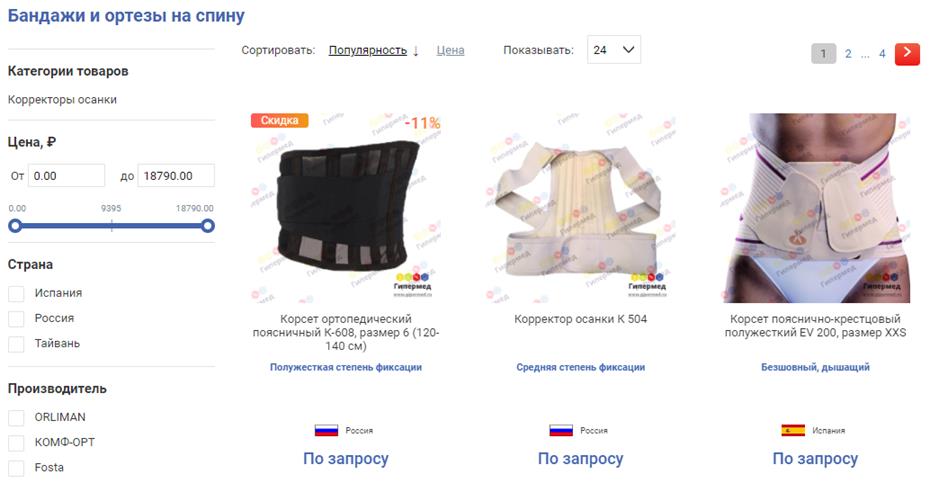The height and width of the screenshot is (483, 930).
Task: Go to next page using red arrow
Action: 907,54
